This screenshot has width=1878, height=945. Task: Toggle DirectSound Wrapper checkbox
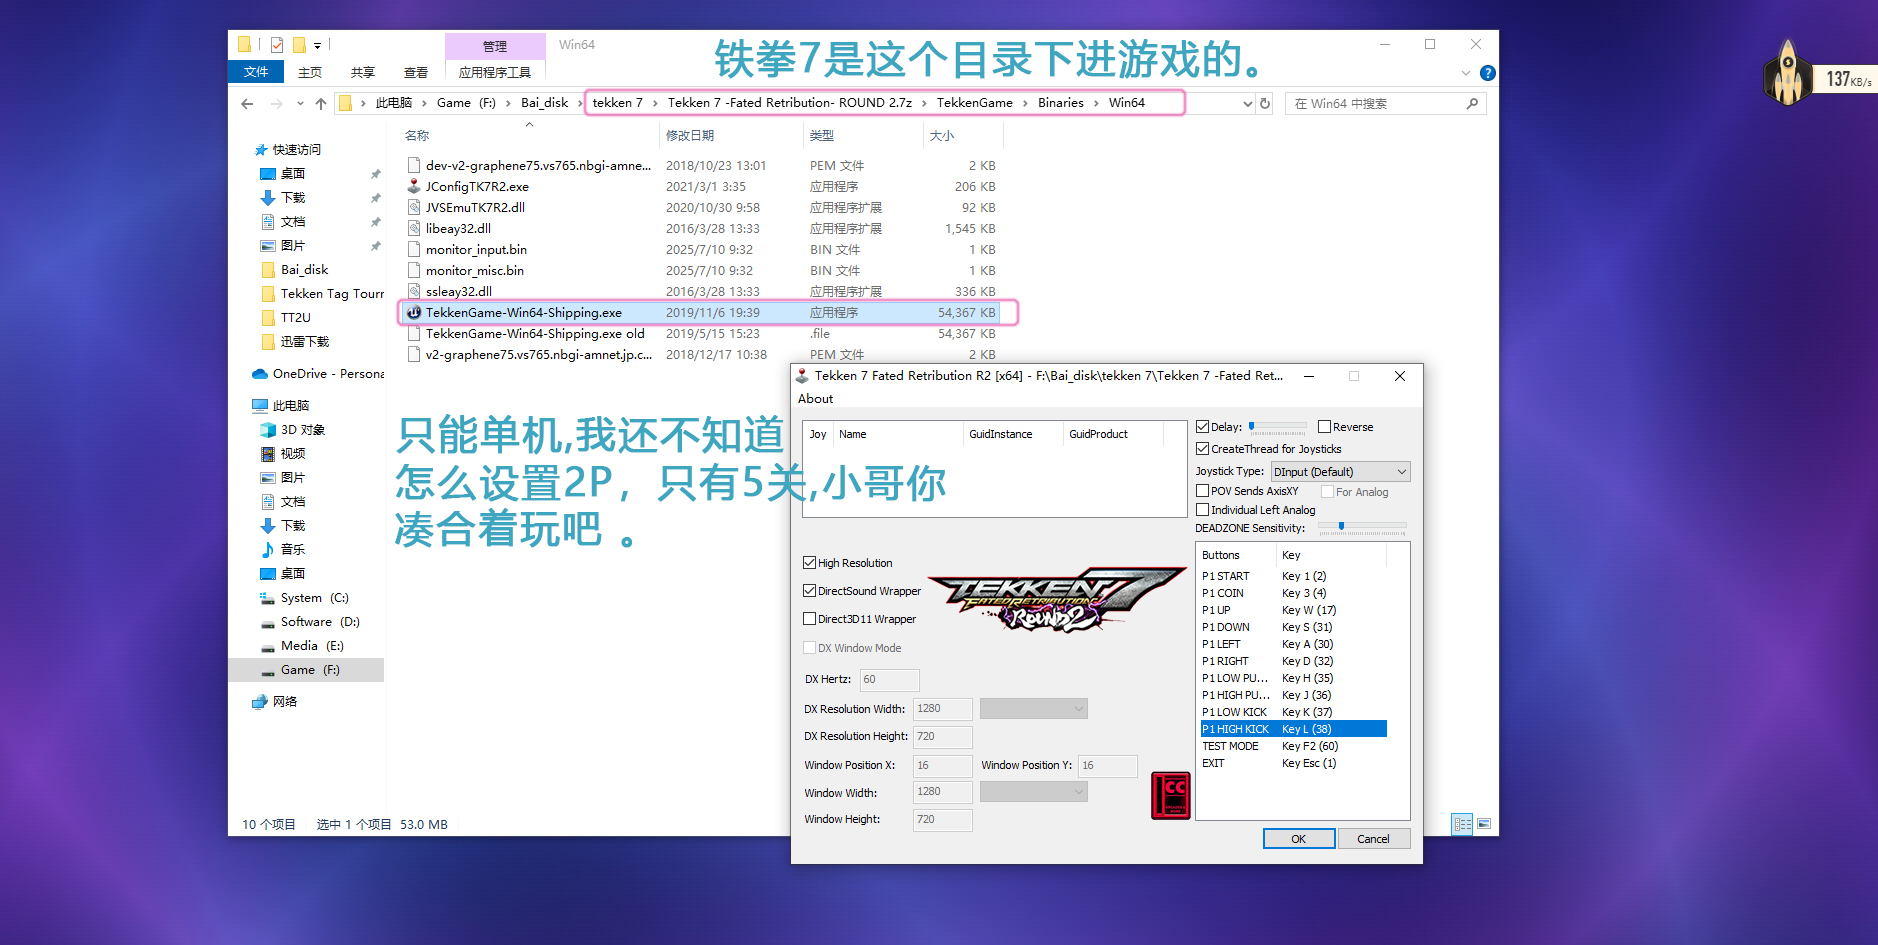[x=810, y=591]
